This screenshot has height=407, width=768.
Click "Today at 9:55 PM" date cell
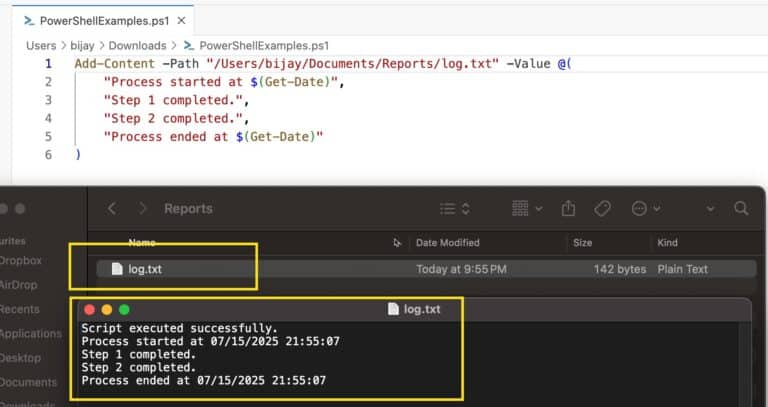(461, 269)
